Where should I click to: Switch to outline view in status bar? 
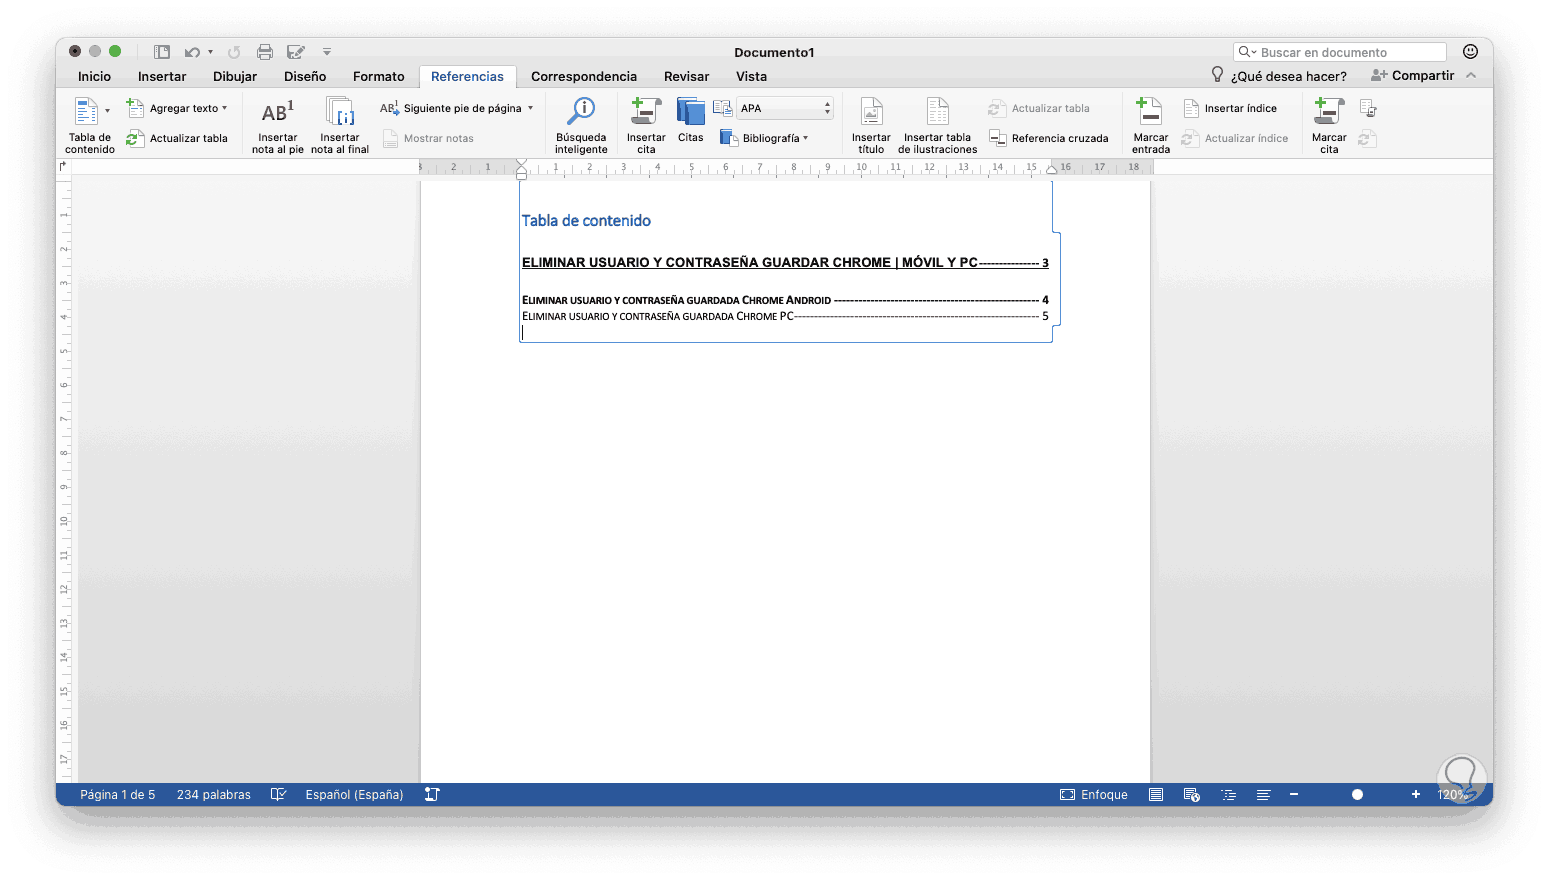click(1229, 795)
